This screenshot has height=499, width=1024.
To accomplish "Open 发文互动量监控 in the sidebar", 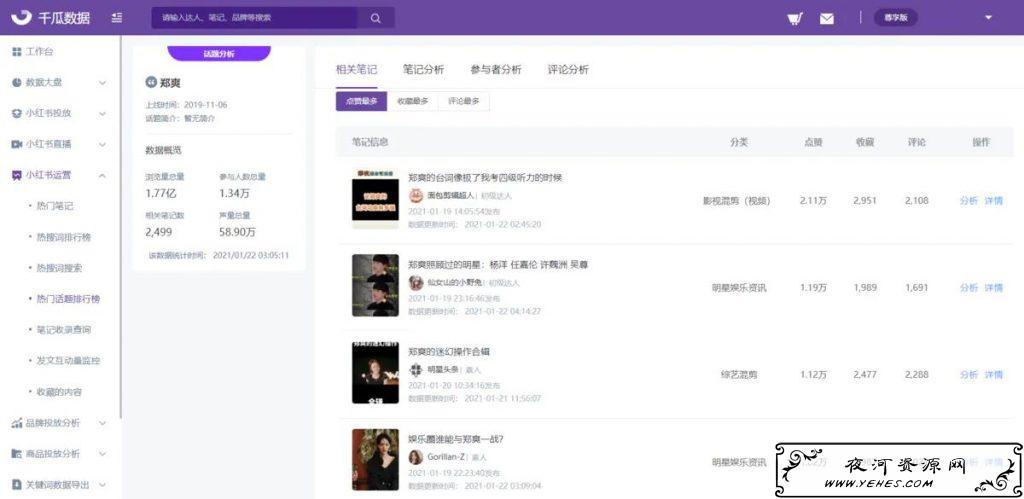I will coord(68,361).
